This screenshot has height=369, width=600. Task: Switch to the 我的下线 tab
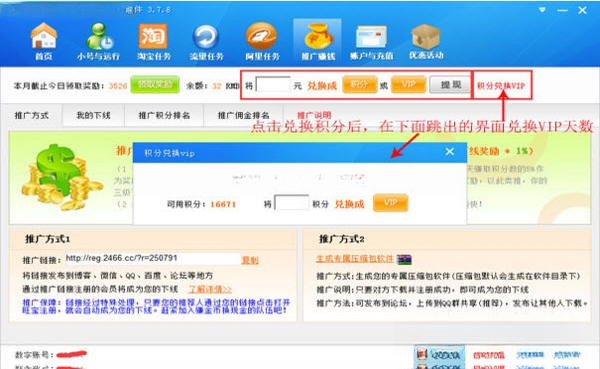tap(93, 115)
